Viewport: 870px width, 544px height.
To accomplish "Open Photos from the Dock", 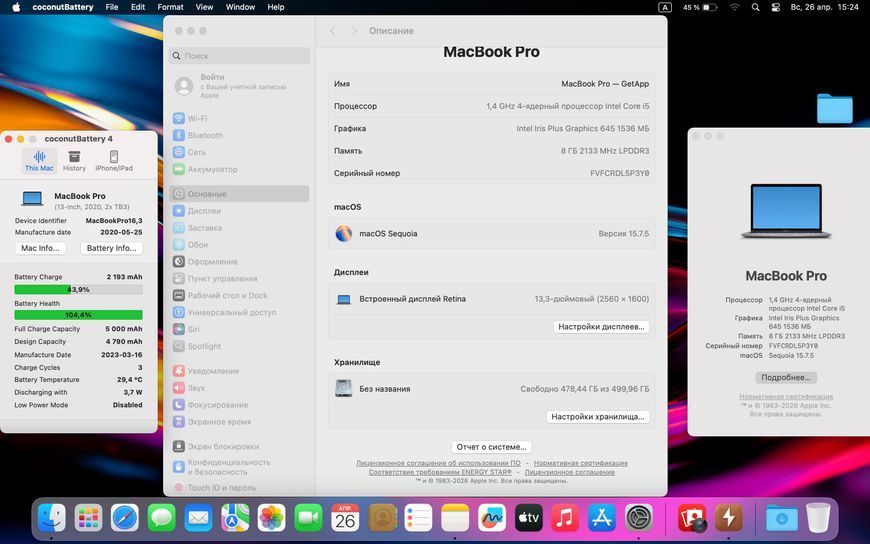I will pyautogui.click(x=271, y=518).
